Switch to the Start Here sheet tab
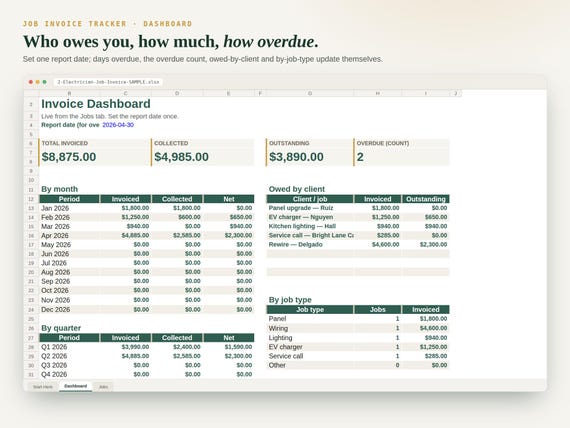570x428 pixels. [43, 387]
